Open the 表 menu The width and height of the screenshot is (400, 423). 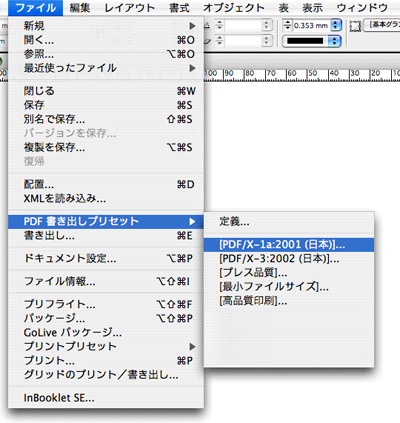[x=283, y=8]
